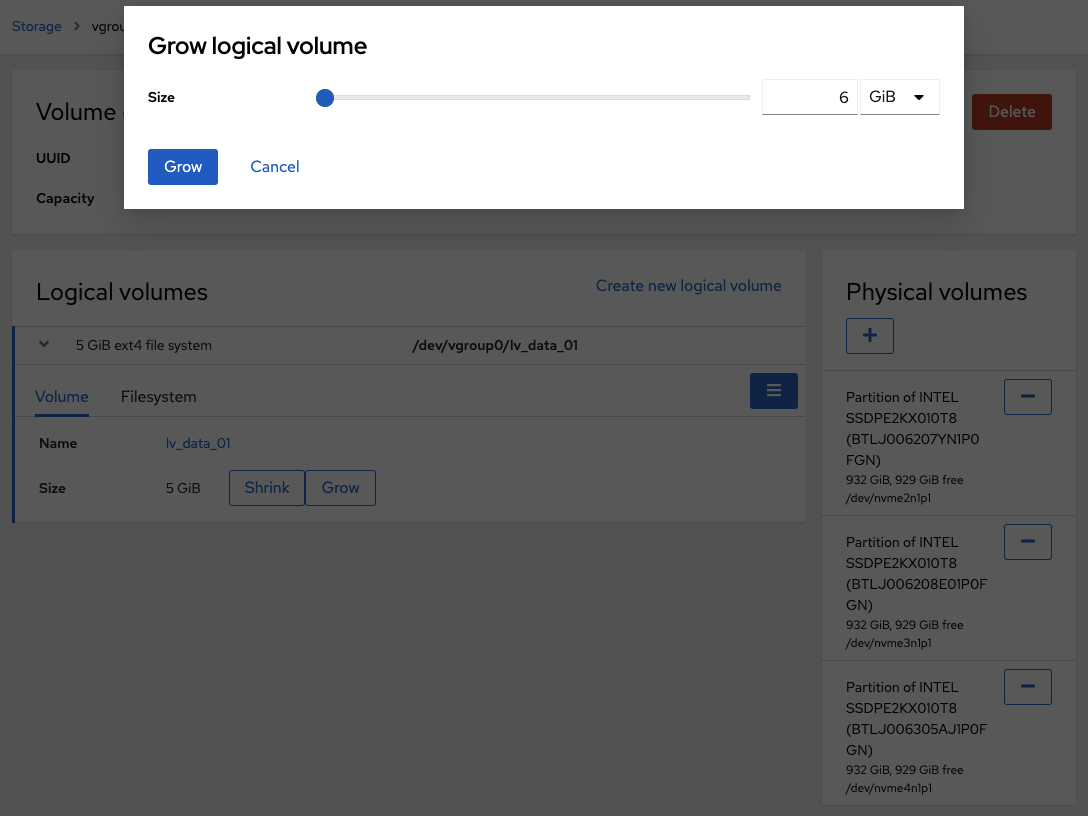Click the middle of the size slider track

coord(537,98)
